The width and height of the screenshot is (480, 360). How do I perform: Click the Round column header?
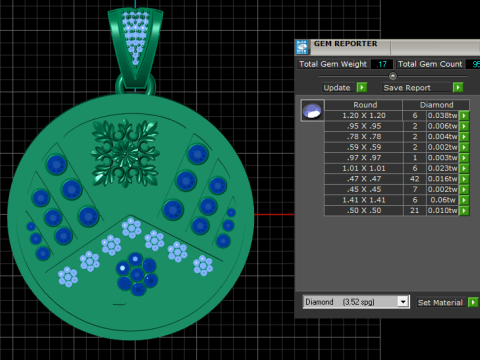pyautogui.click(x=364, y=105)
